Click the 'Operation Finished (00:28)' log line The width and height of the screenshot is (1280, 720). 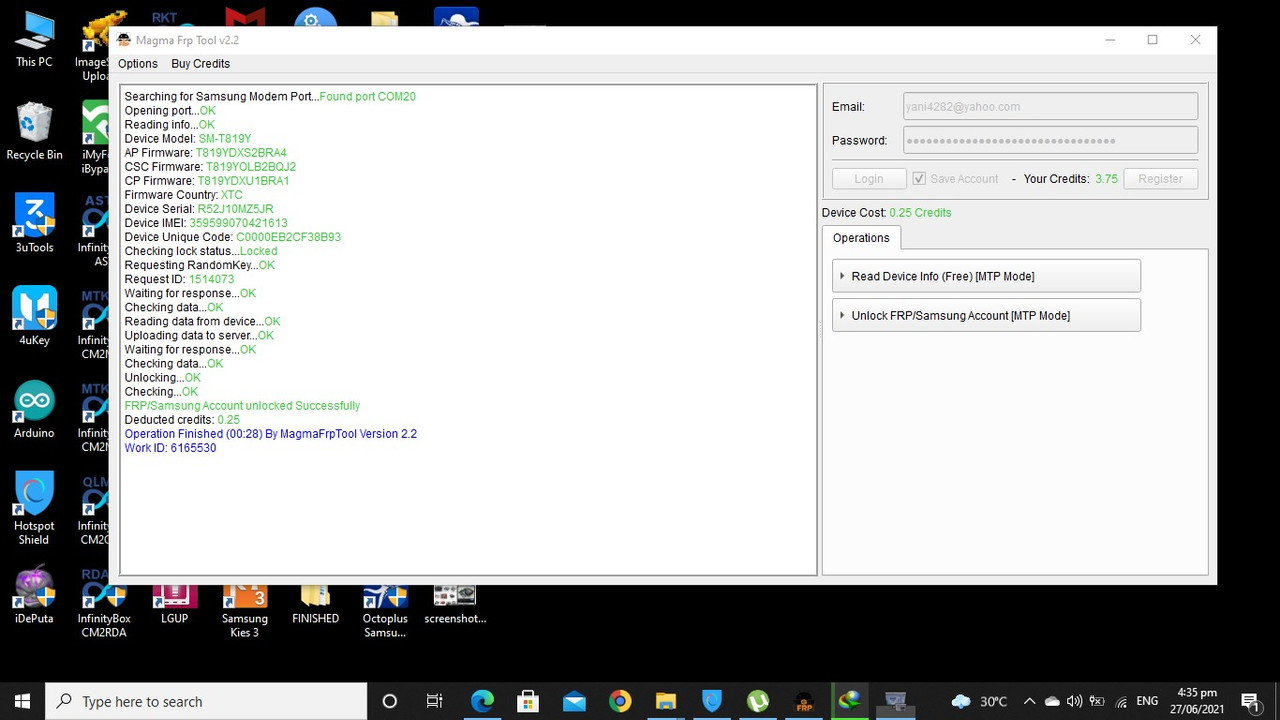(x=271, y=434)
